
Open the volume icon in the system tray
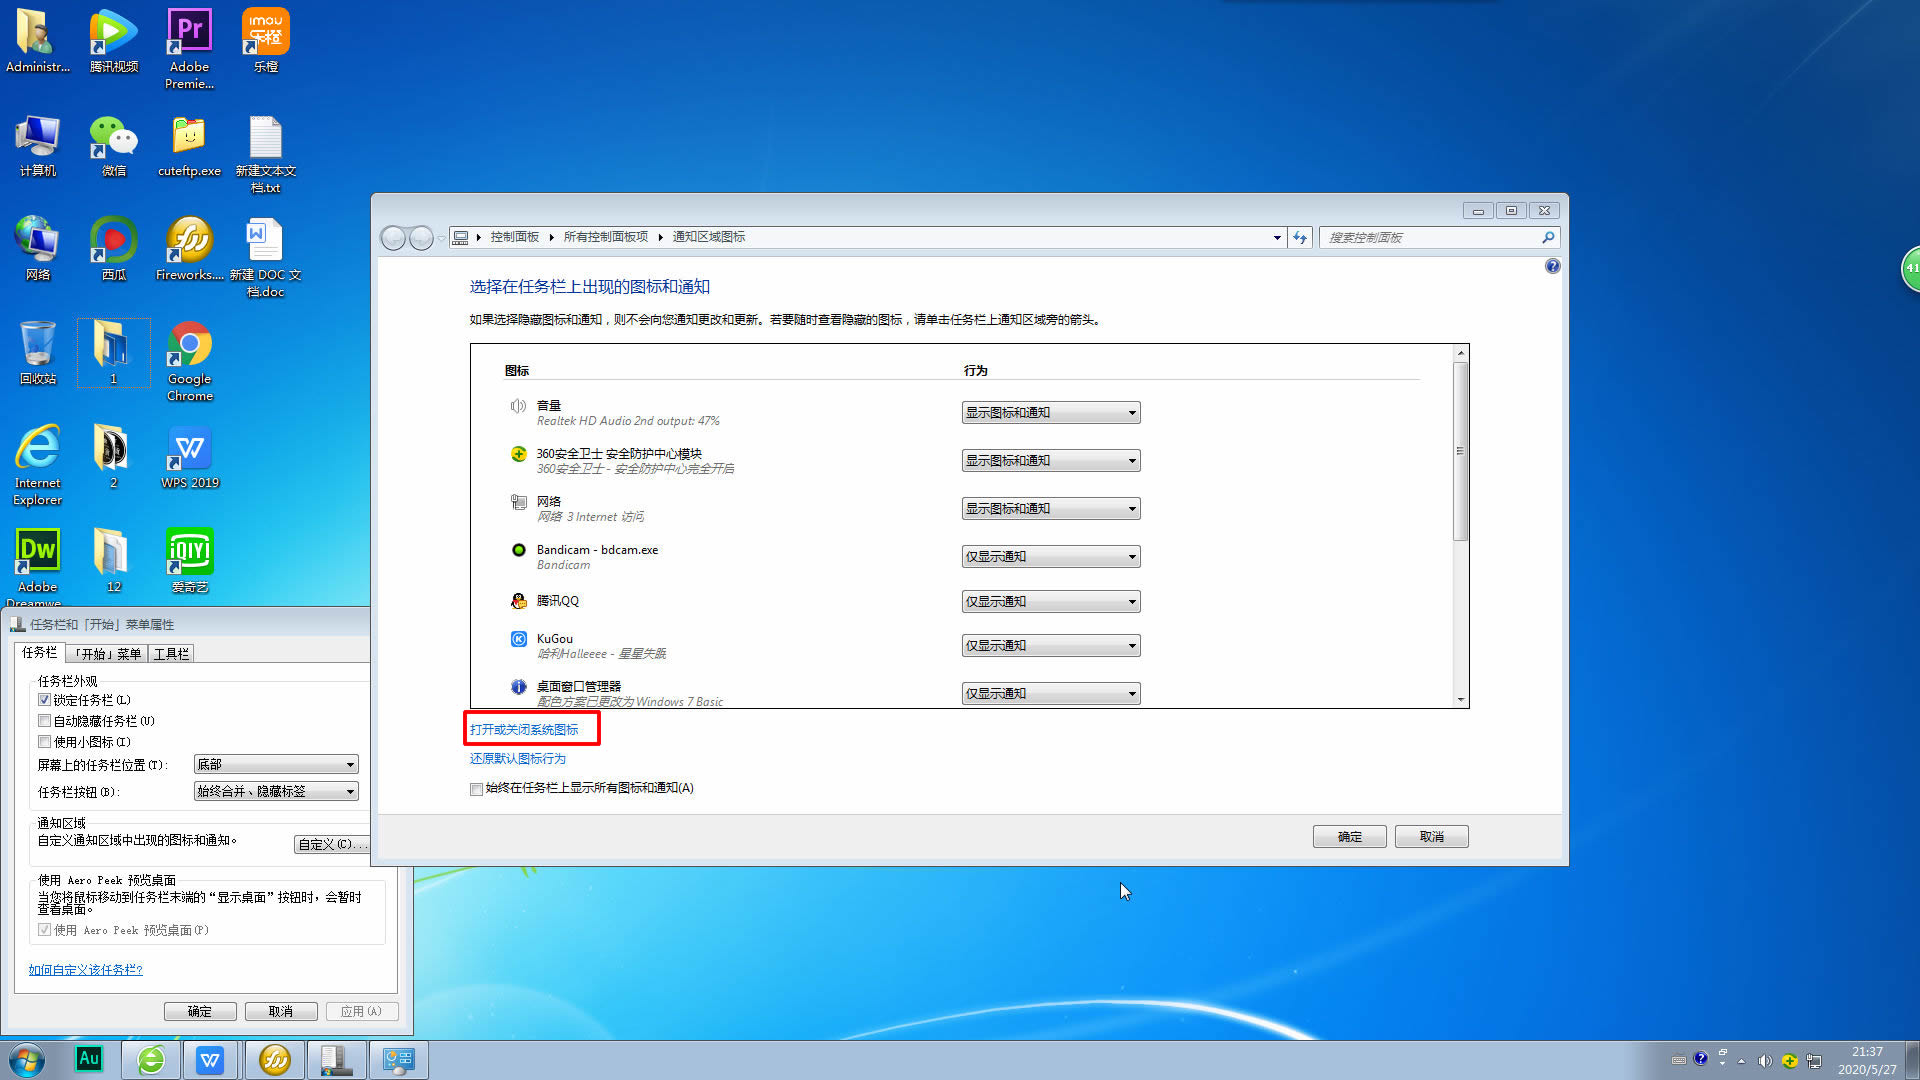click(x=1765, y=1060)
